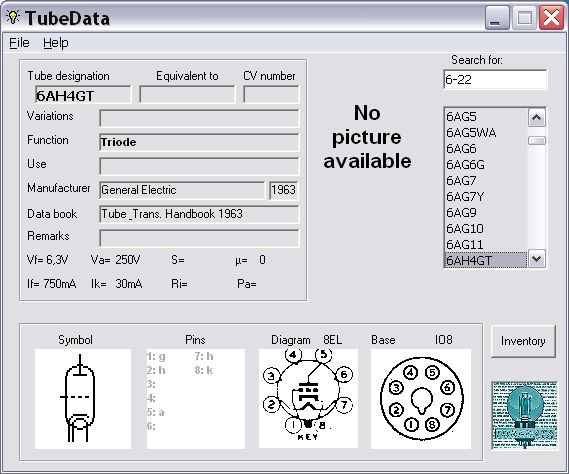
Task: Open the Inventory window
Action: 523,341
